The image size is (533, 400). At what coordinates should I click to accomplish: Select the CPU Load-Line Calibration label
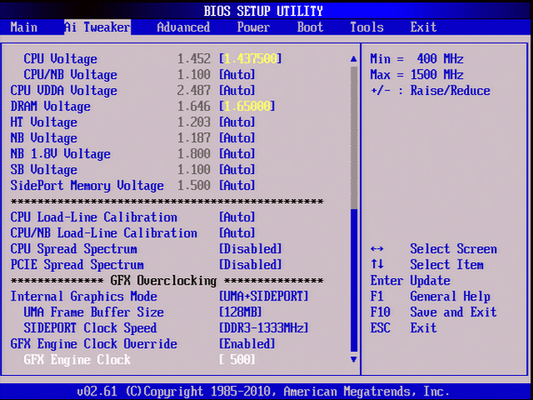[94, 217]
